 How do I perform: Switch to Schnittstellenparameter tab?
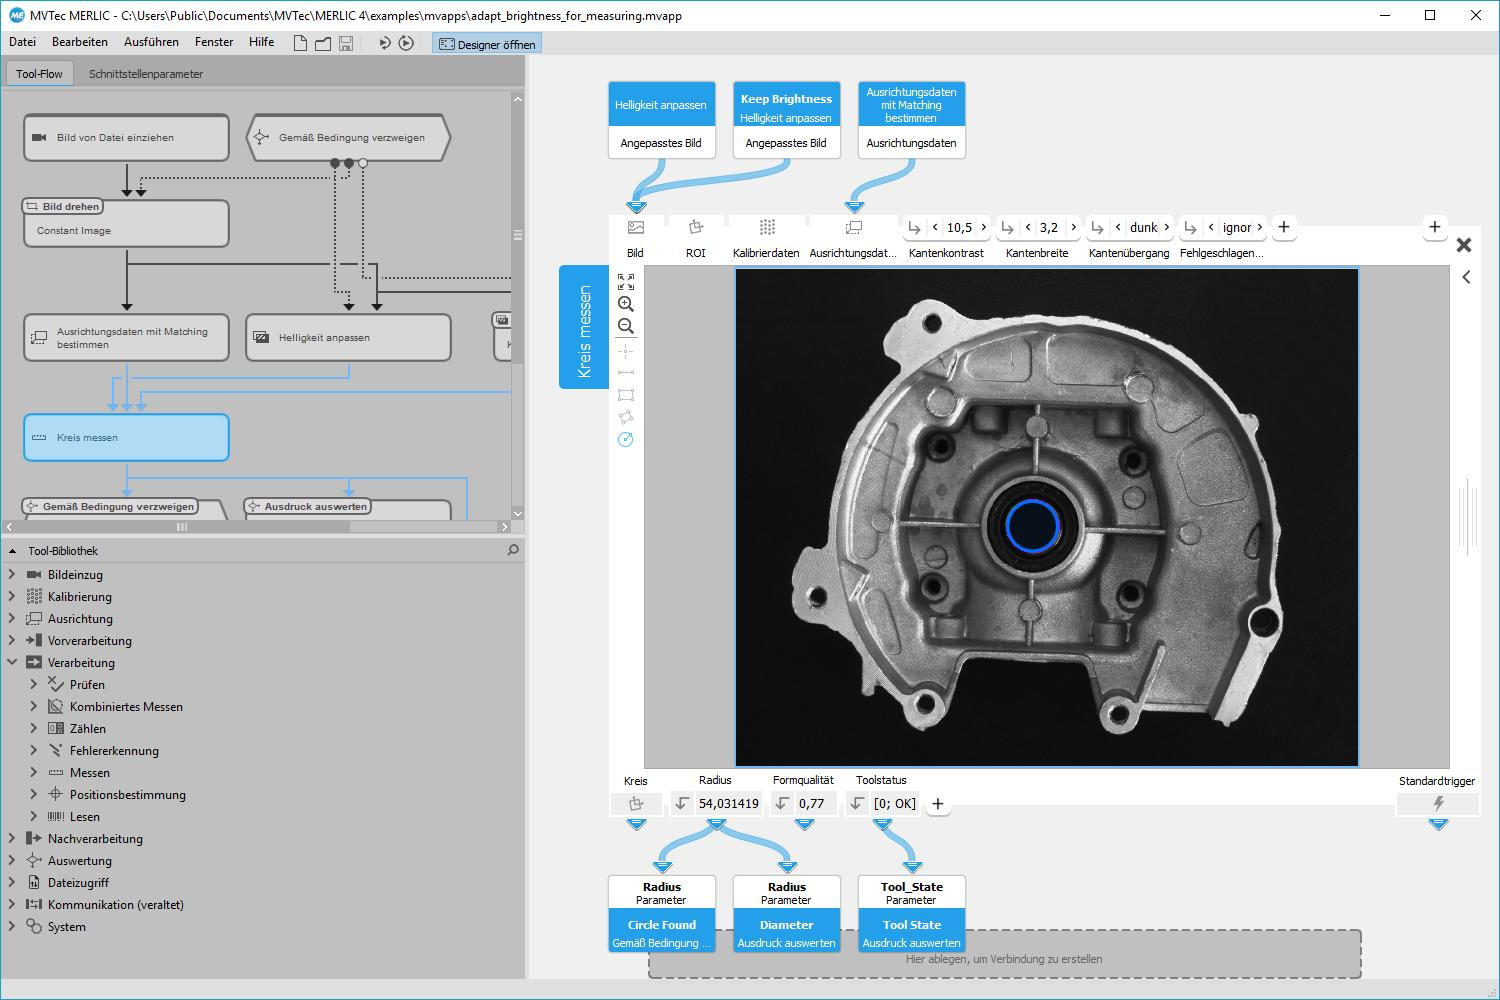click(146, 74)
